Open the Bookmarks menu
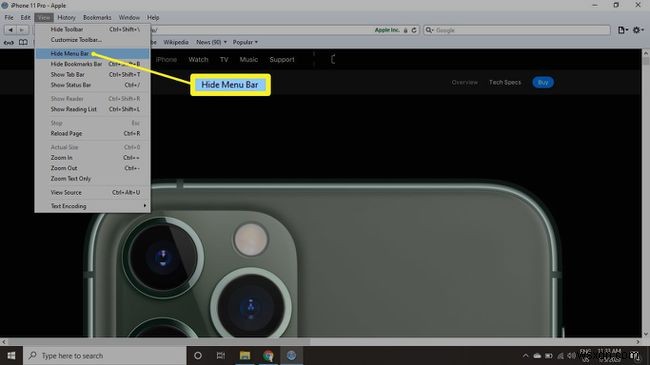The height and width of the screenshot is (365, 650). (97, 17)
